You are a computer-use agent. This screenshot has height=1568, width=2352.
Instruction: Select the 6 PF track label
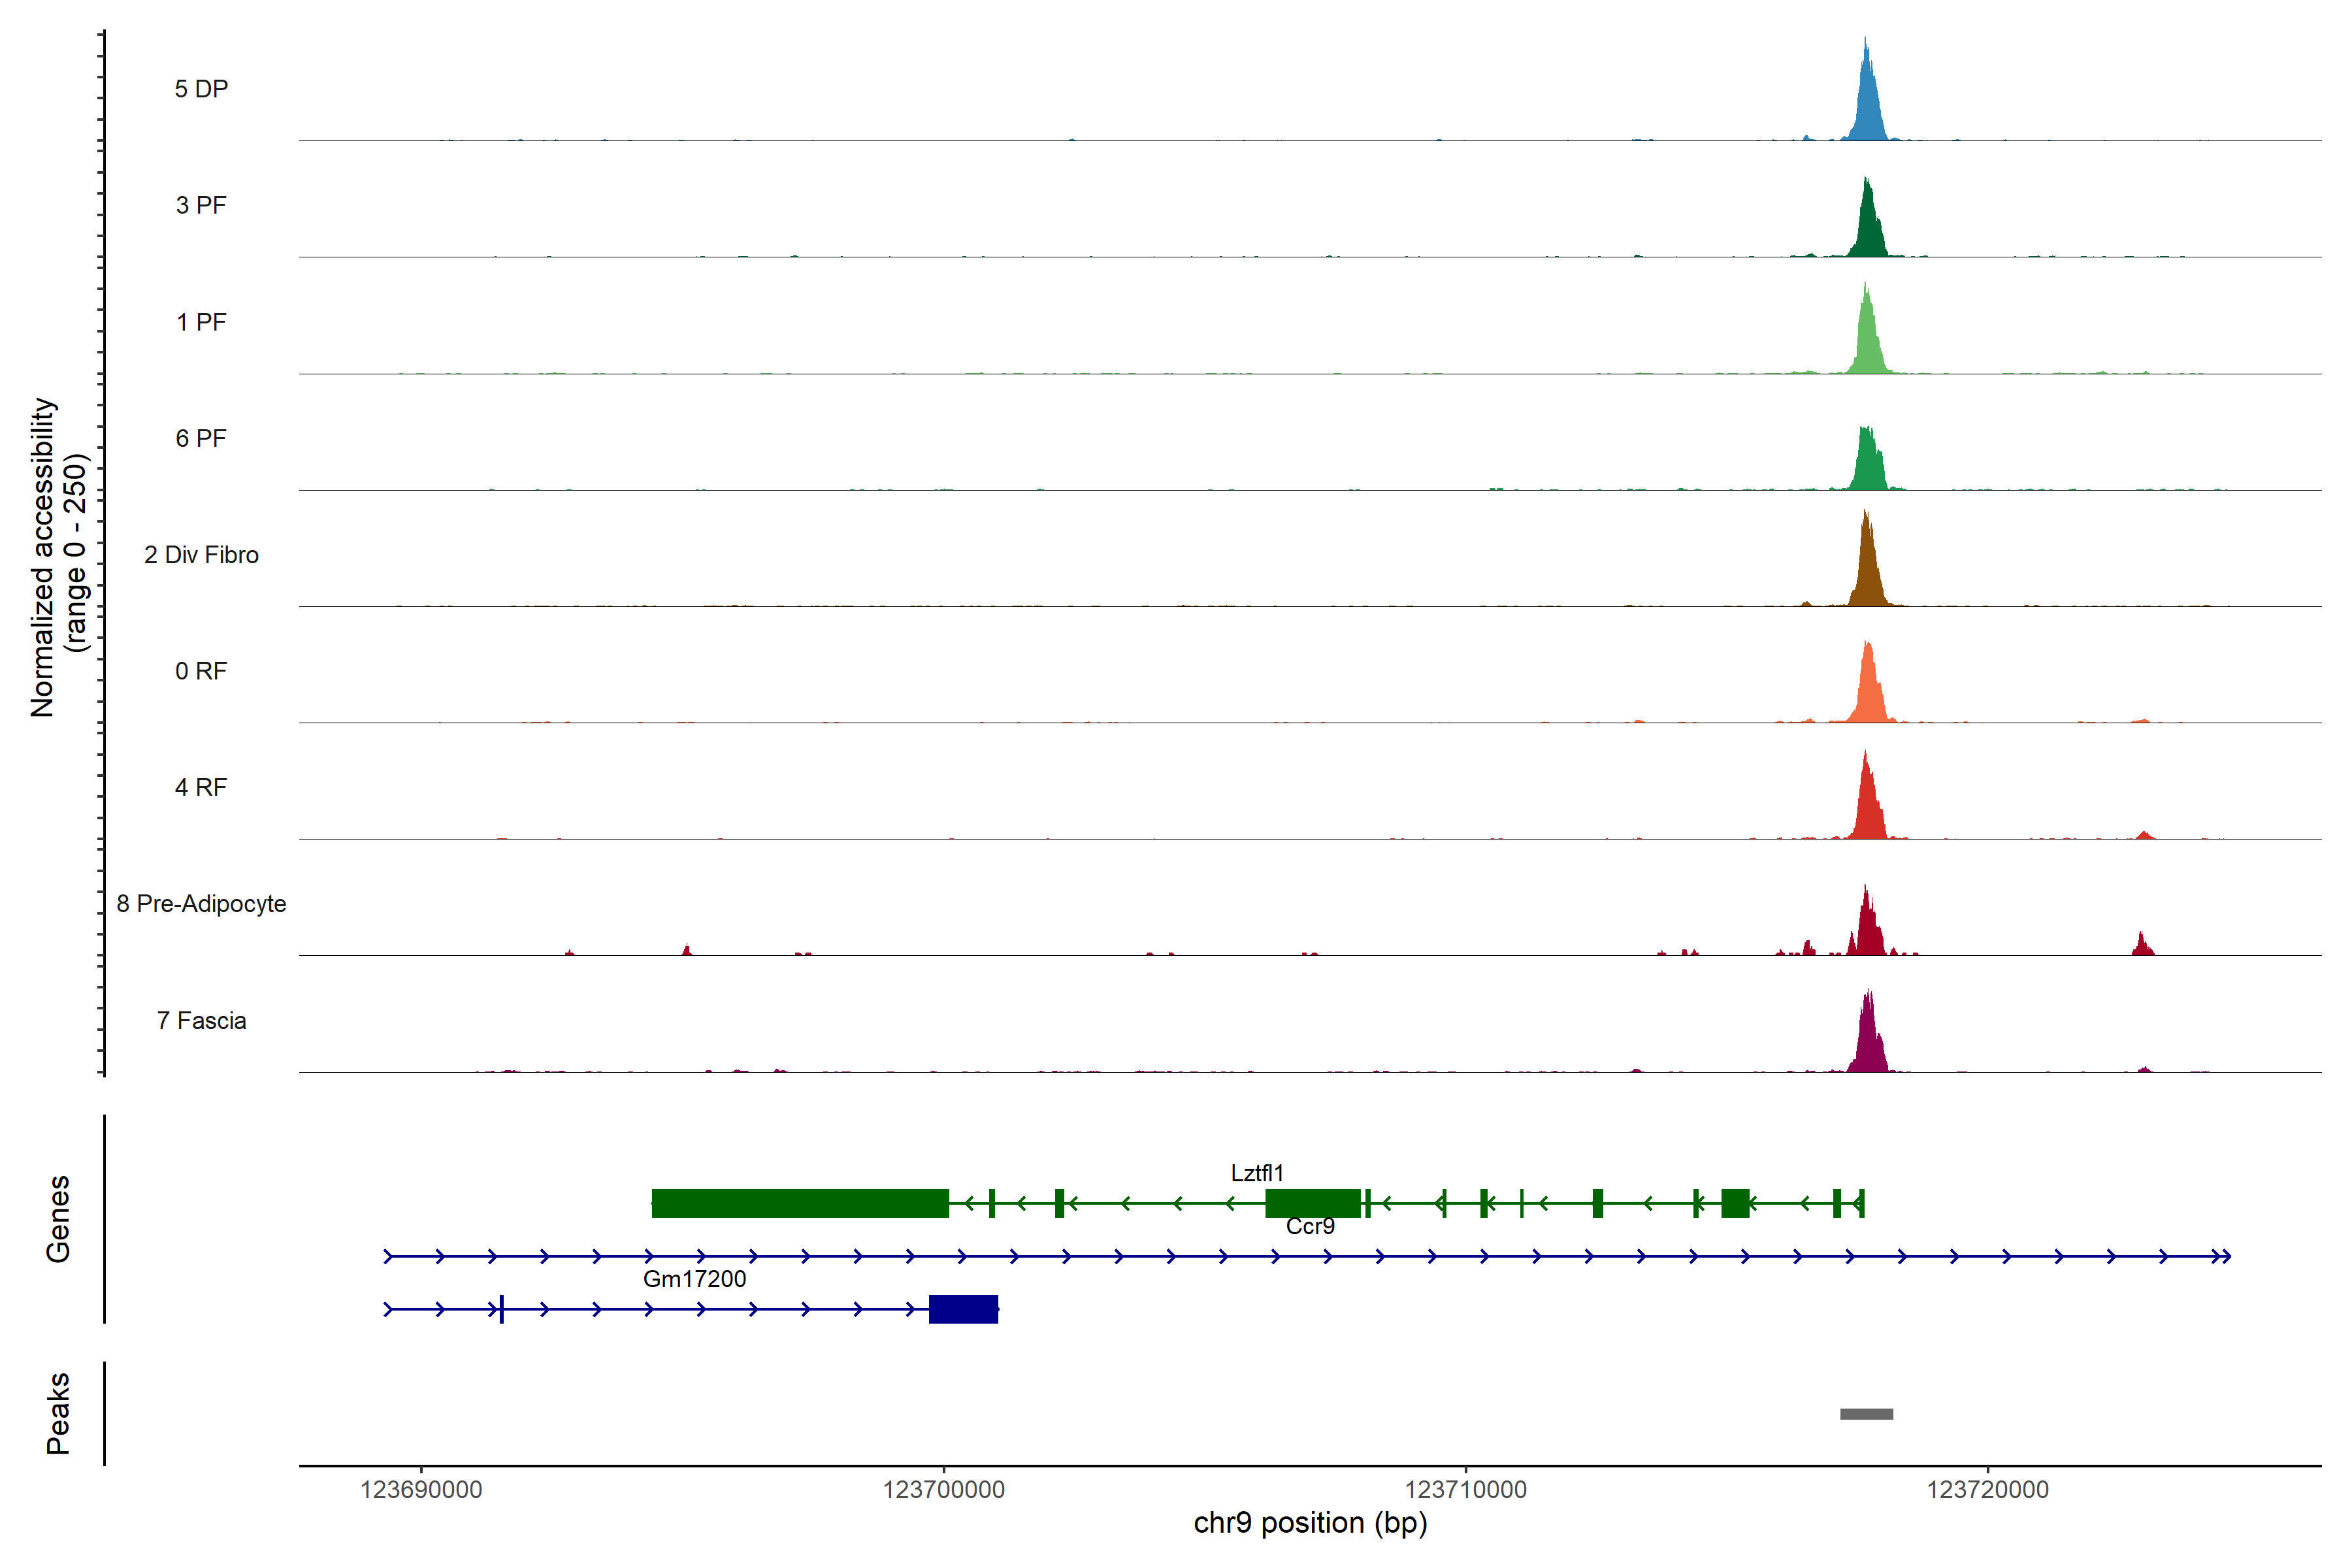[x=201, y=438]
